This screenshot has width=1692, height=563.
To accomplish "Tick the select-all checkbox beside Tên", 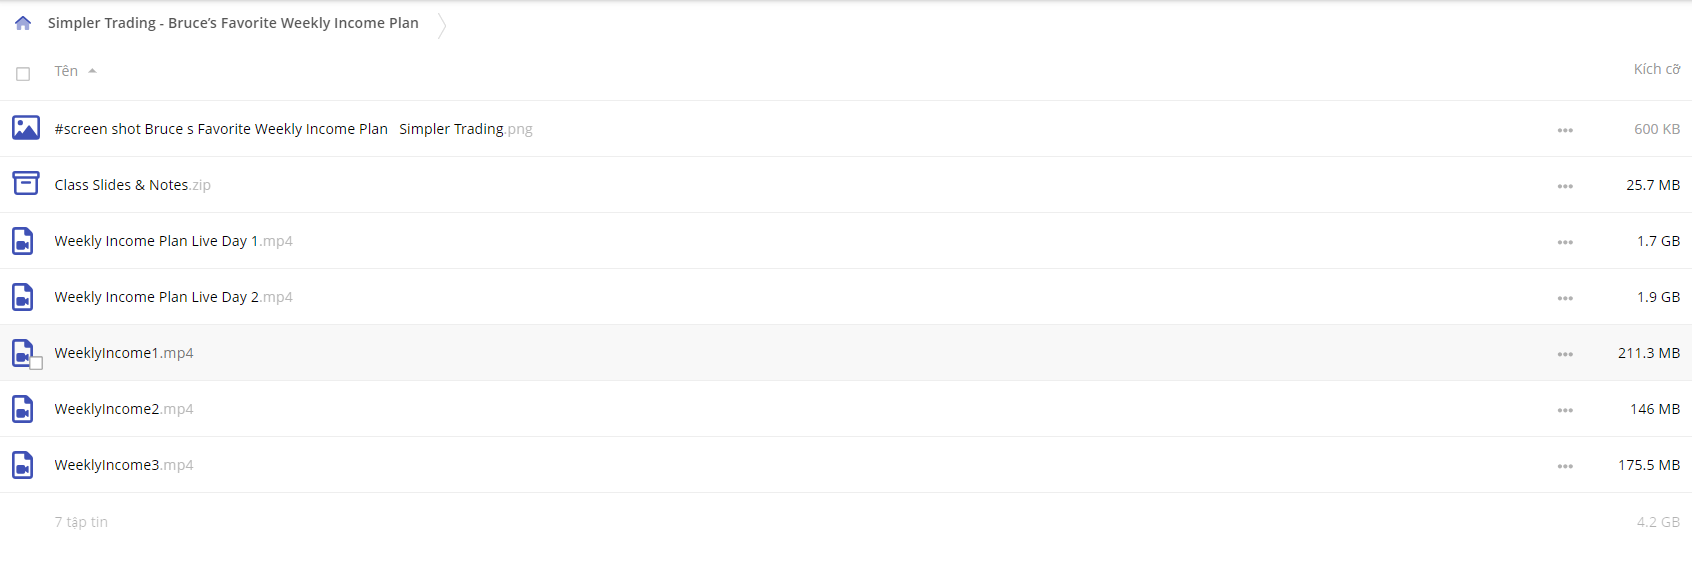I will pos(23,74).
